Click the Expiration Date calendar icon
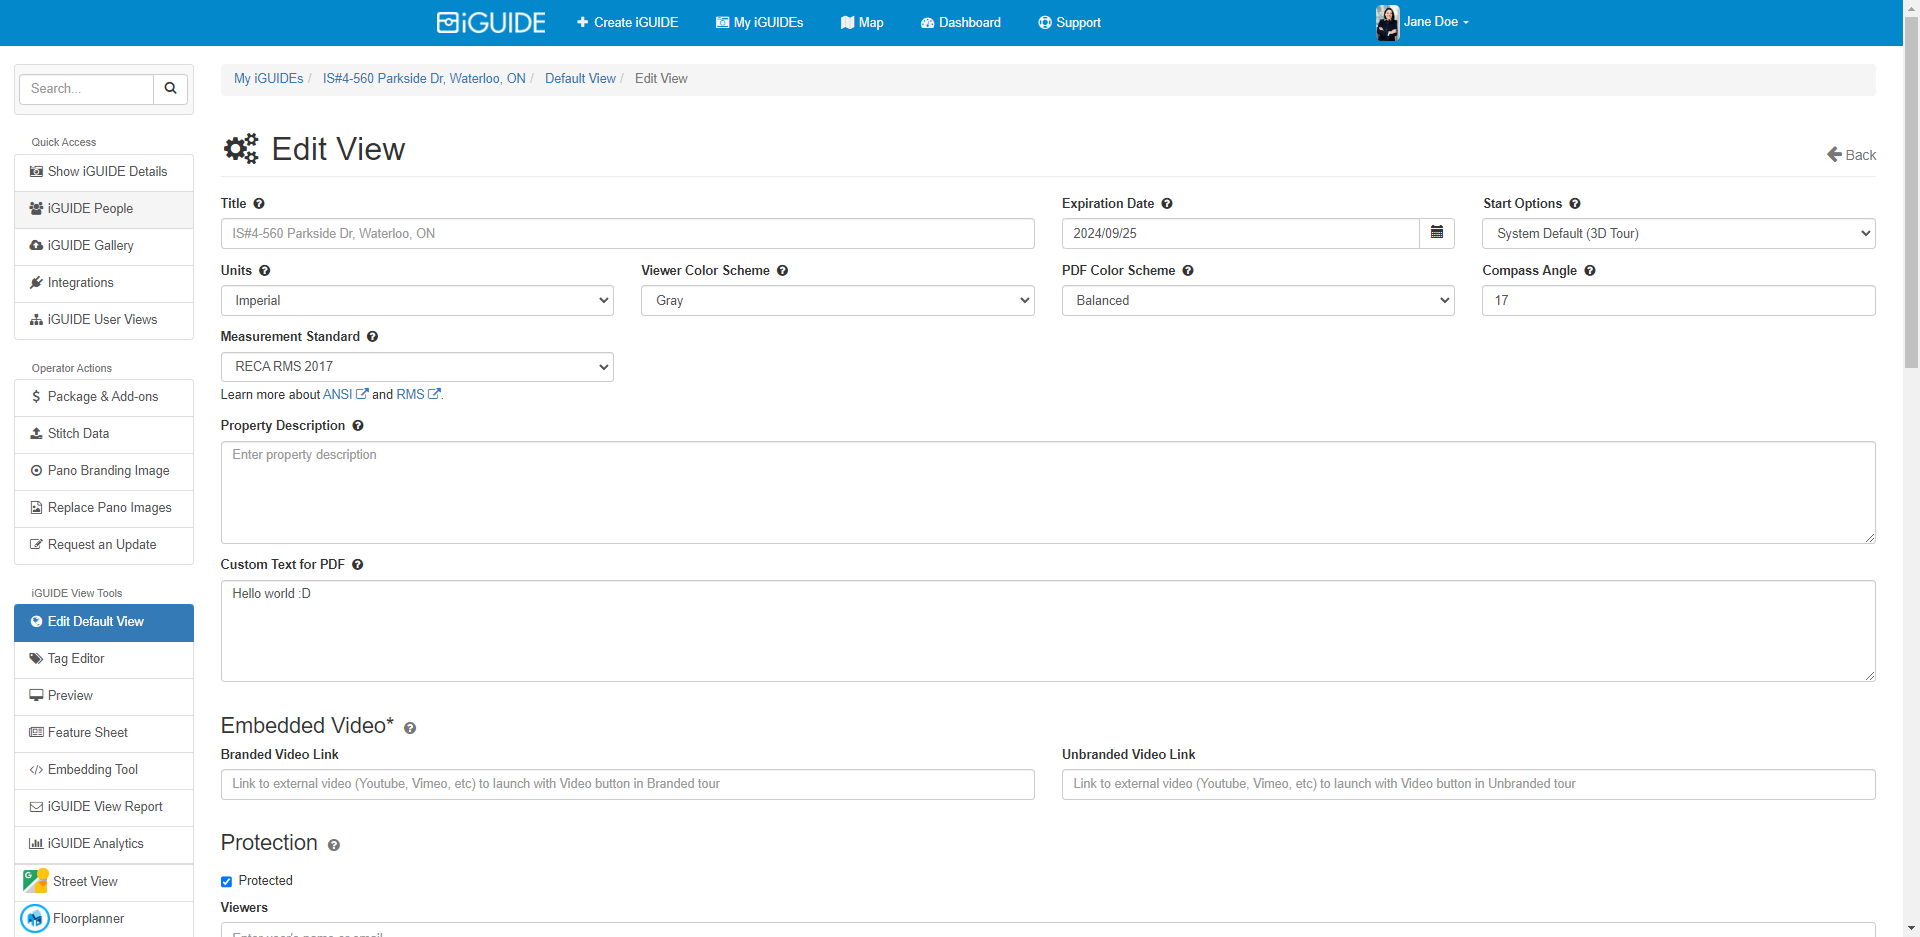The height and width of the screenshot is (937, 1920). (x=1436, y=233)
